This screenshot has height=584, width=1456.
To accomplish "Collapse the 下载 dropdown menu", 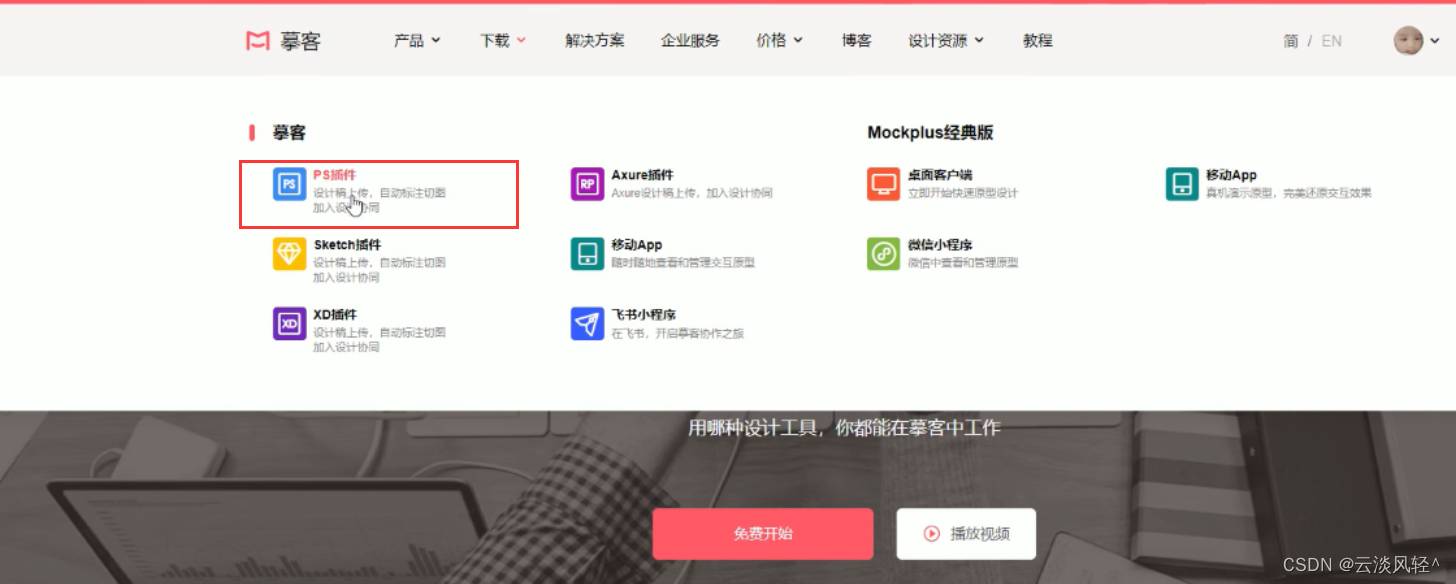I will pyautogui.click(x=503, y=41).
